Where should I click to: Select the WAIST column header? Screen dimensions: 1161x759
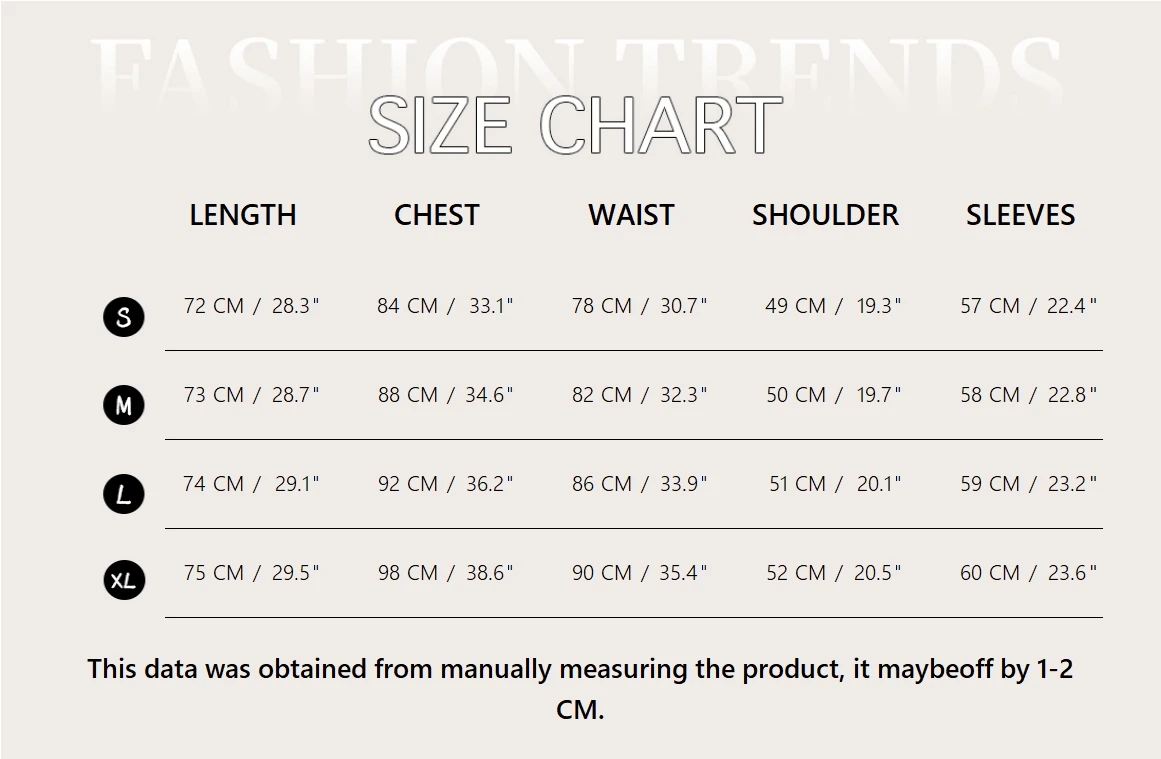[x=631, y=215]
